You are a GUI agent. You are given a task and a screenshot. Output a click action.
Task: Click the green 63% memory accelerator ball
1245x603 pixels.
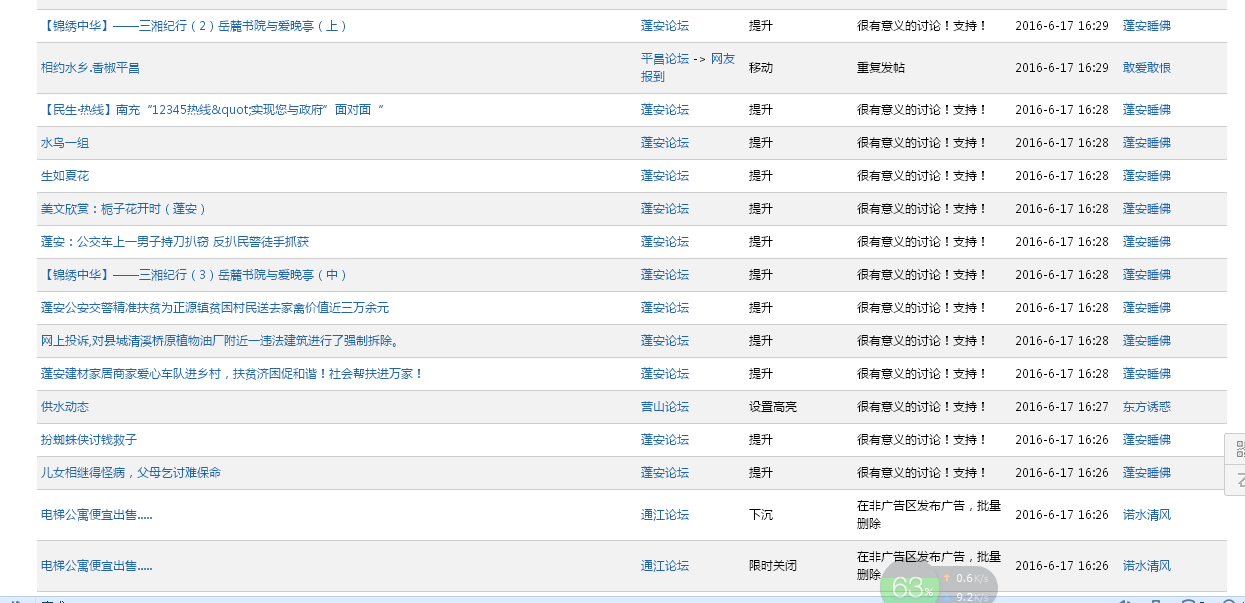click(x=908, y=587)
